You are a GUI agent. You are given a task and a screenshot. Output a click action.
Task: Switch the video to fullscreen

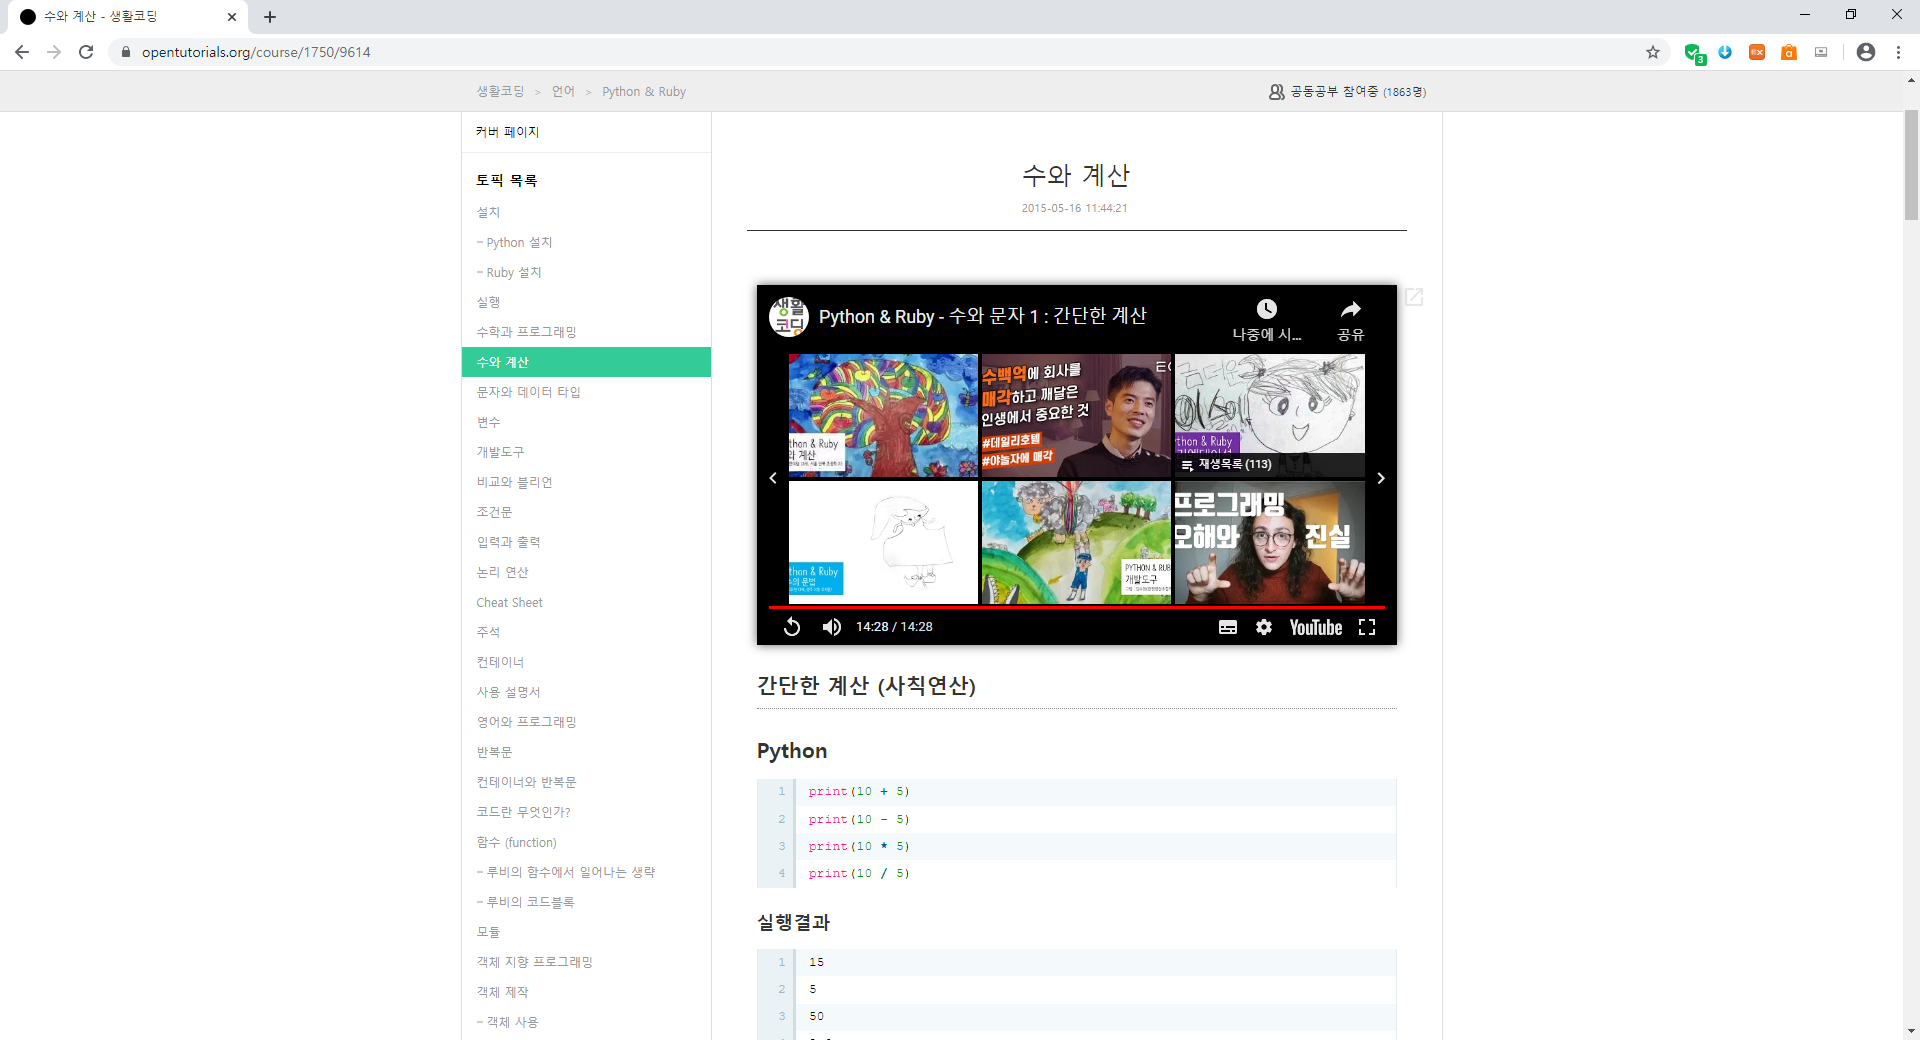click(x=1367, y=627)
